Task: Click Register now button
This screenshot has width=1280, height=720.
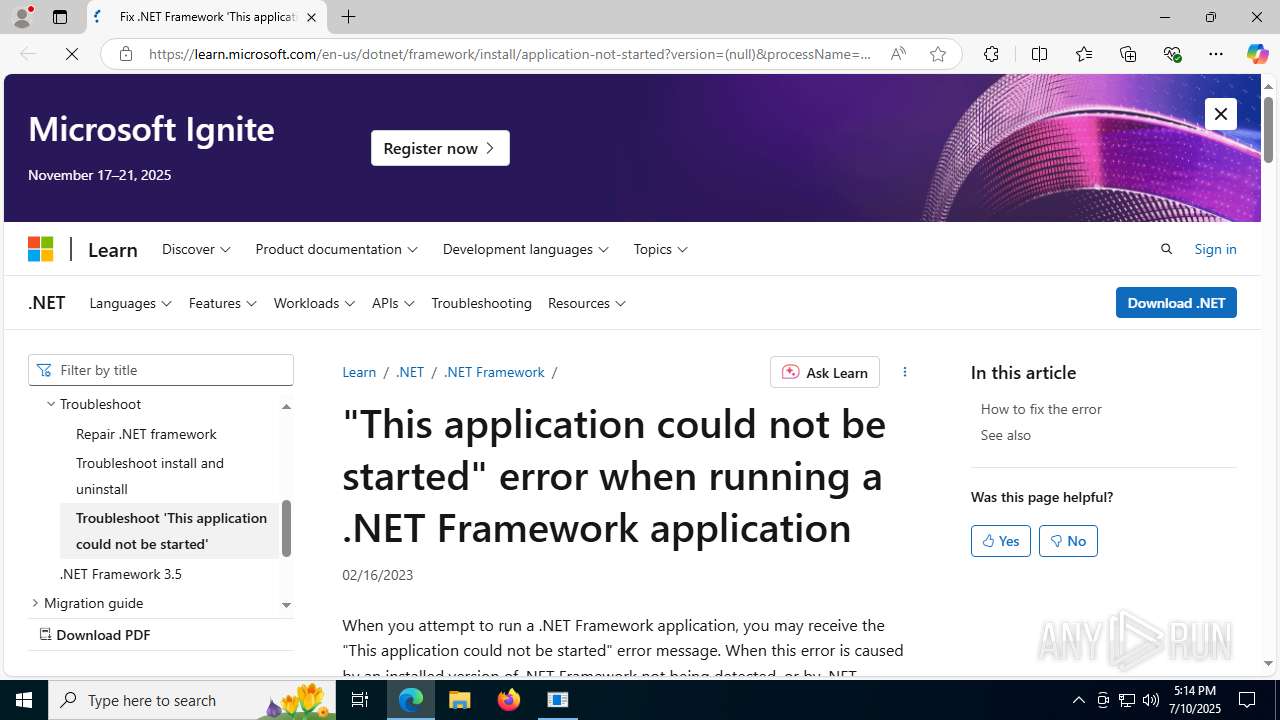Action: pos(440,148)
